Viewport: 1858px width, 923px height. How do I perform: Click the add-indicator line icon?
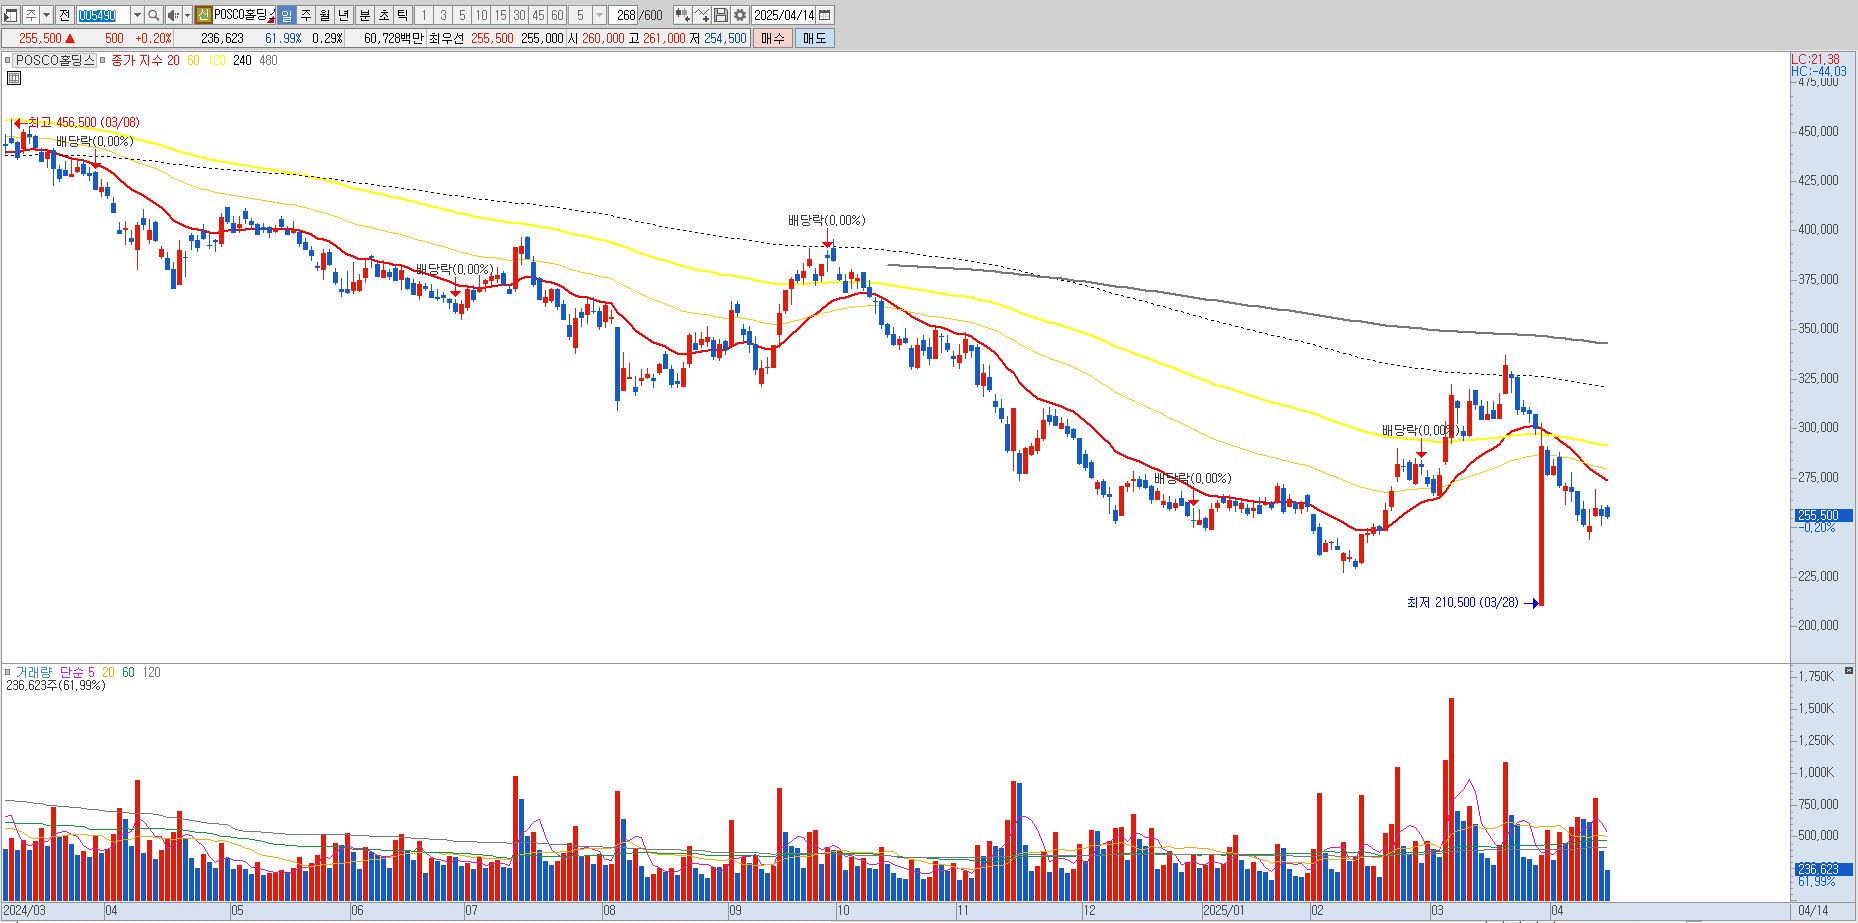point(702,15)
